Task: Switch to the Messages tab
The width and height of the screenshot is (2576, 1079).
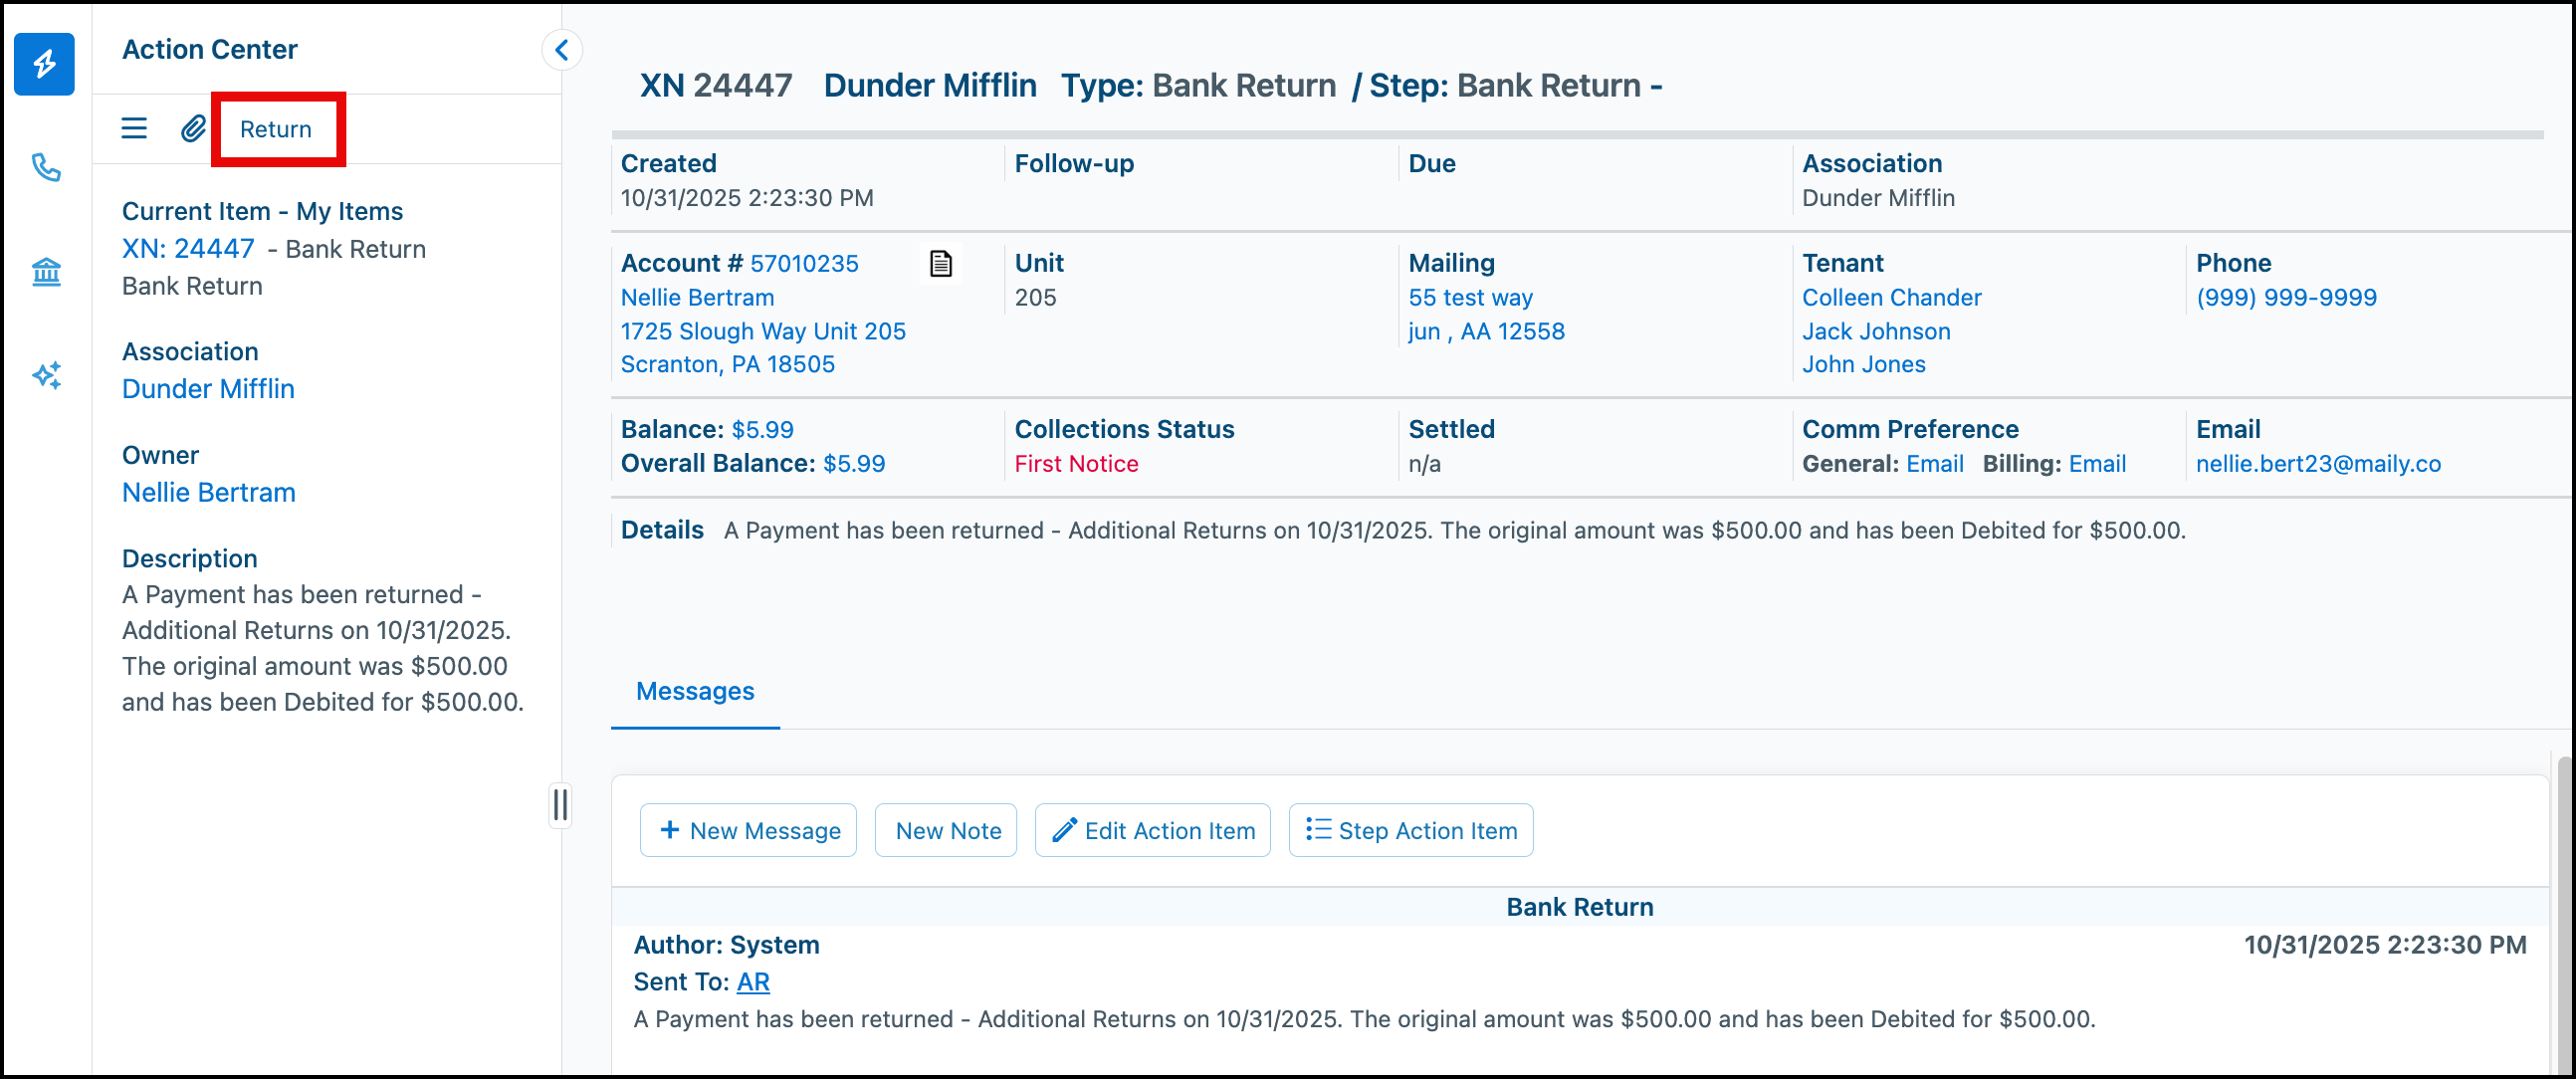Action: click(x=695, y=692)
